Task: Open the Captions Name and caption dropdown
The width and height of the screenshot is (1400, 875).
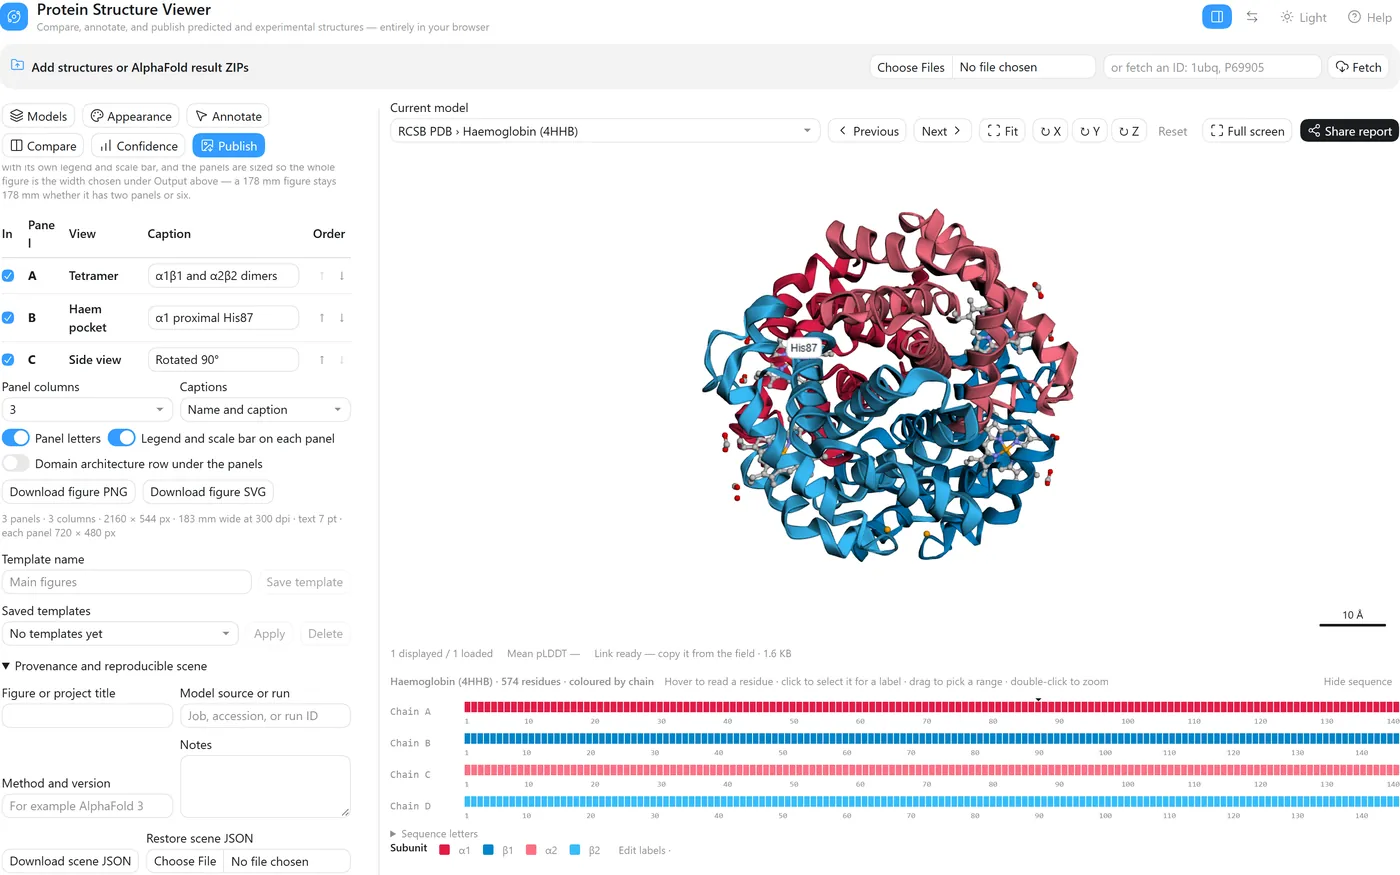Action: pos(265,410)
